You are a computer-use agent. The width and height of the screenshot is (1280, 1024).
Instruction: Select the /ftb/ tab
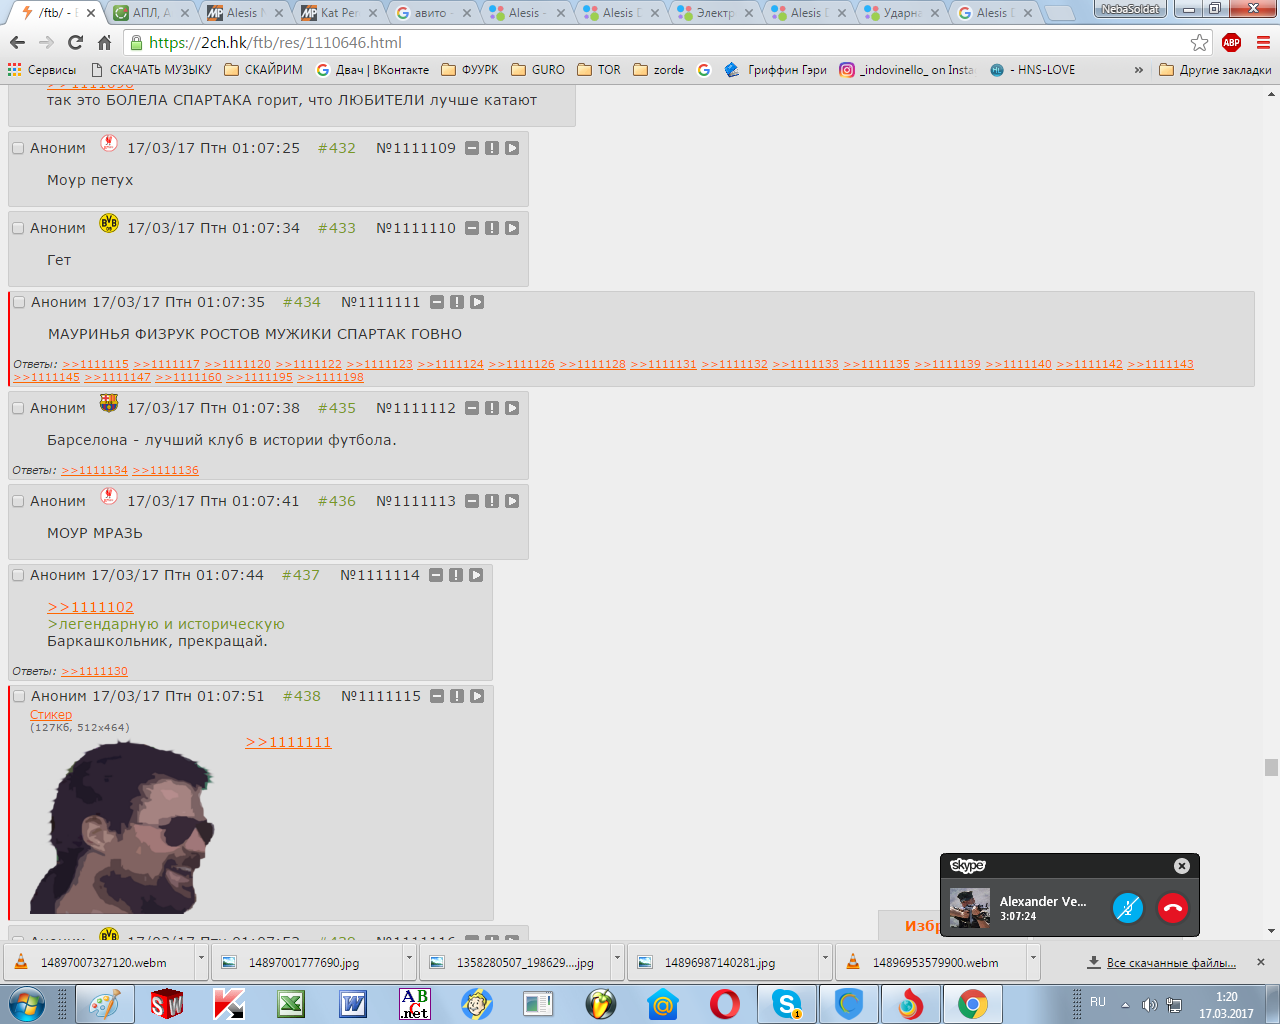58,13
